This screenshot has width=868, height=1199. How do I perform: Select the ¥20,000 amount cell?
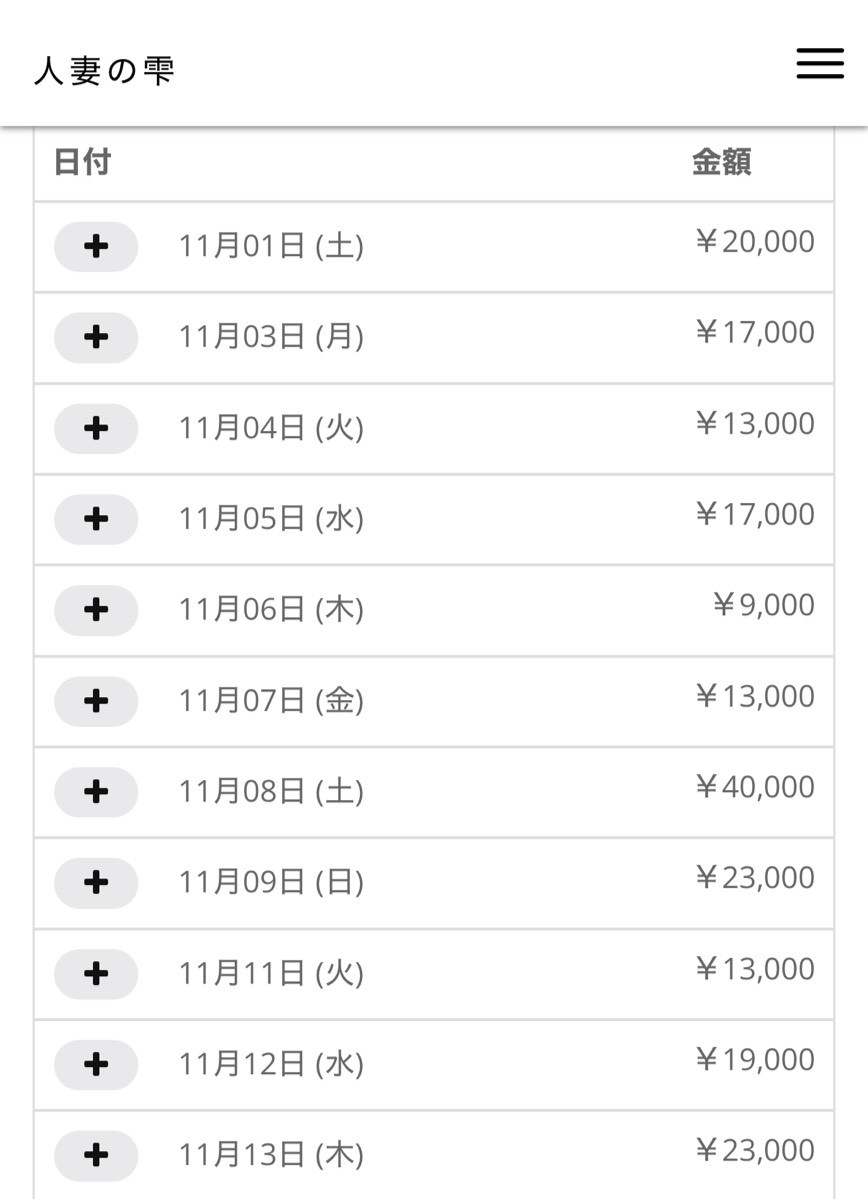pos(754,242)
